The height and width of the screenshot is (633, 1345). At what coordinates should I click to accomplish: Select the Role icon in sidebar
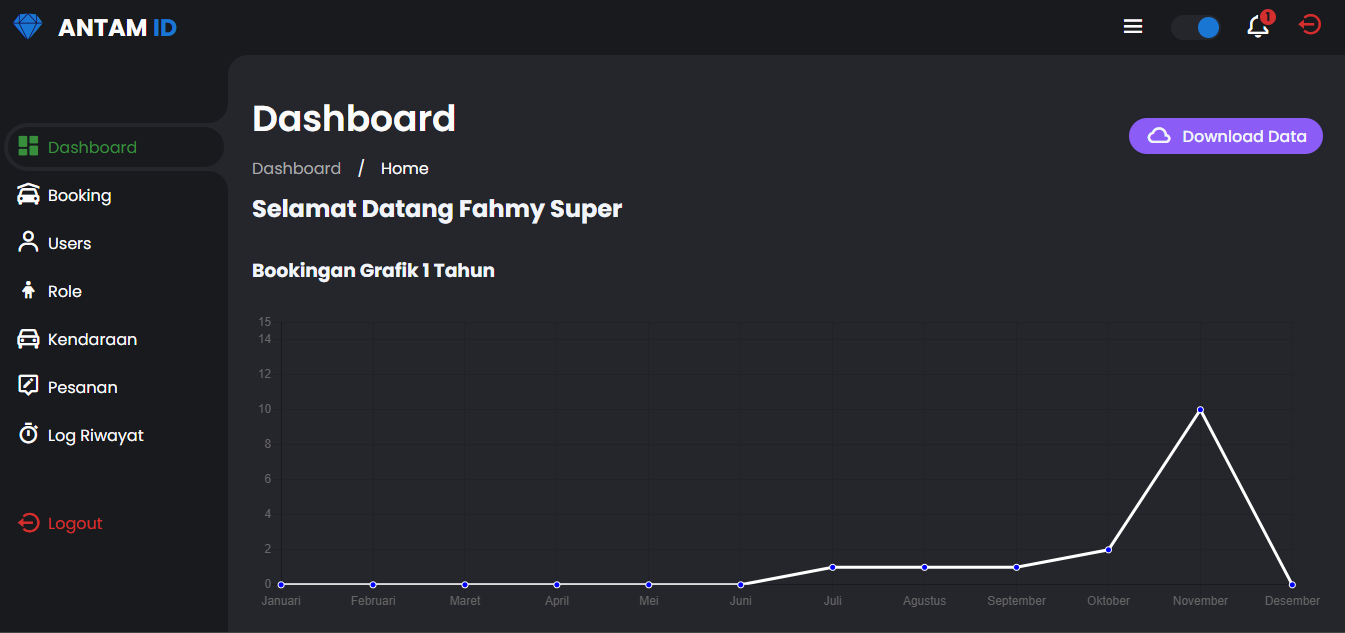(x=28, y=290)
